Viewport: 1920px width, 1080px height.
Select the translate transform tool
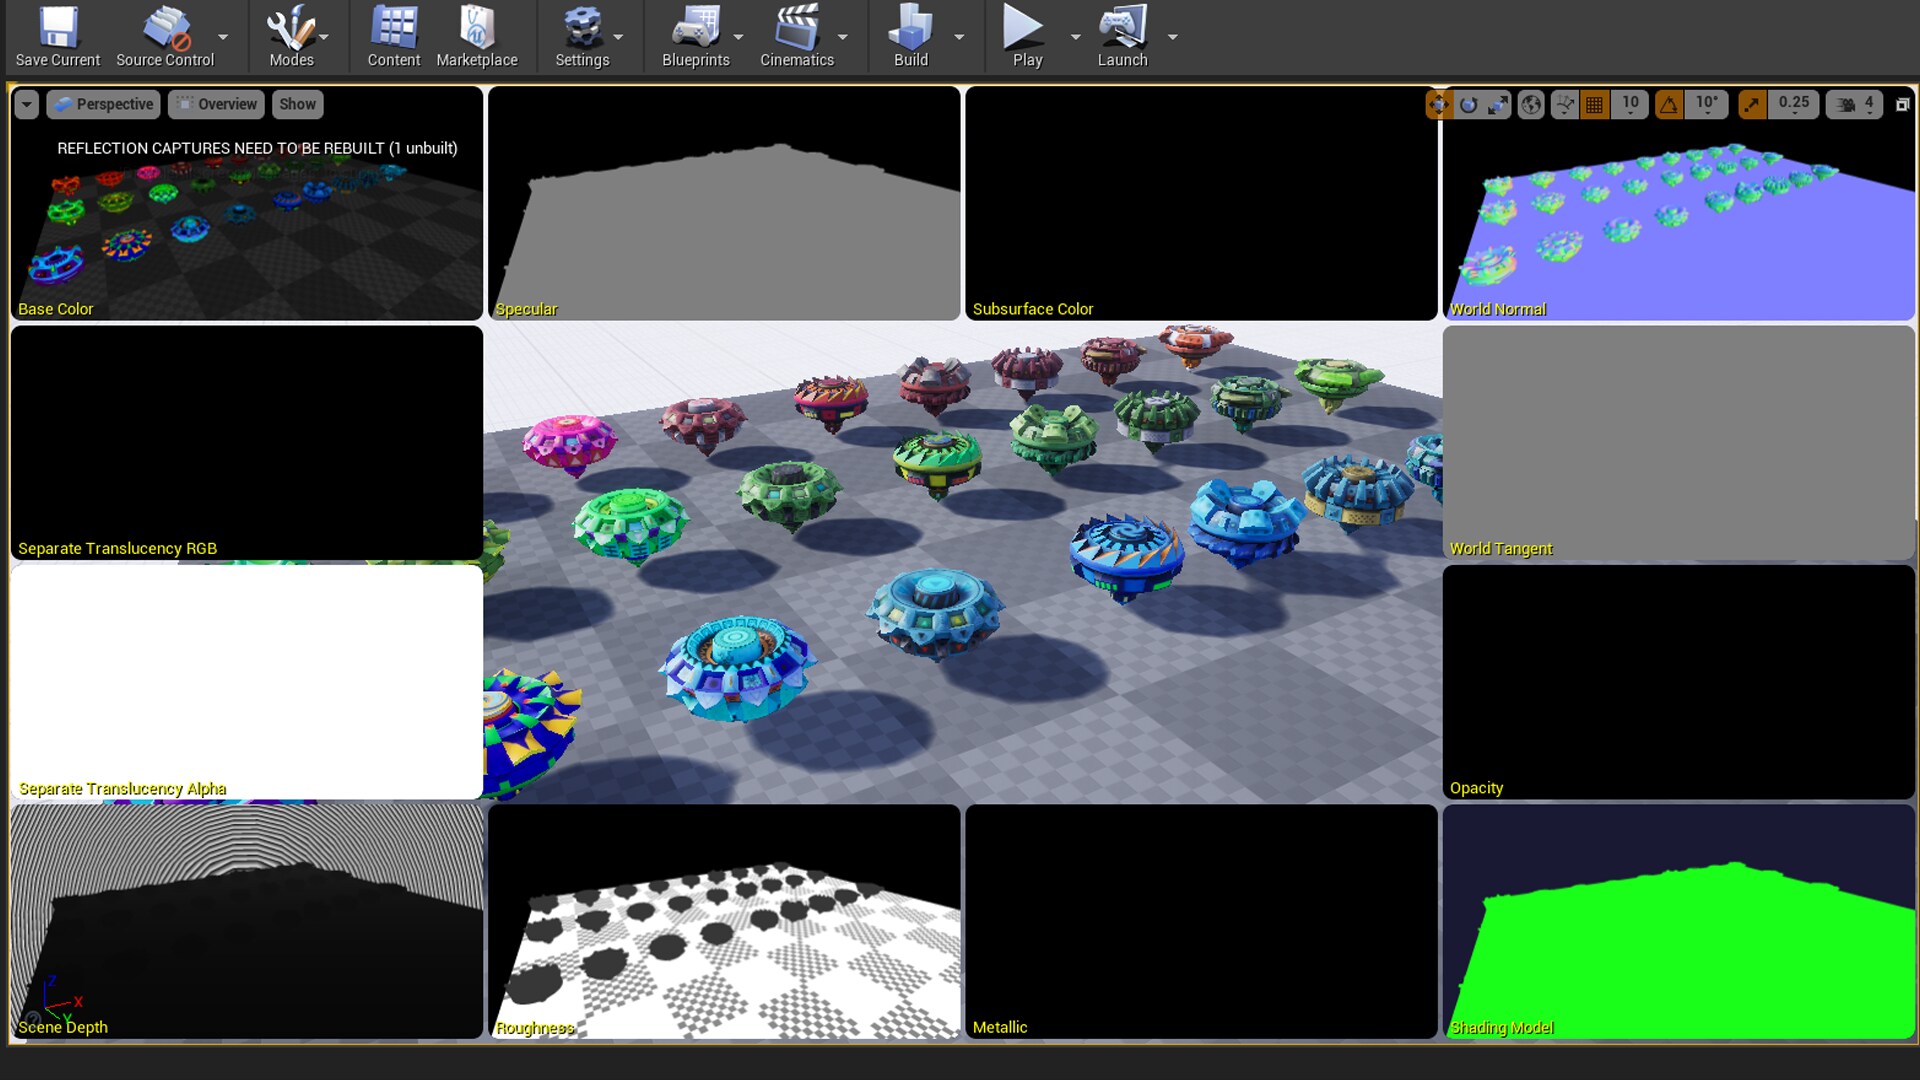[1439, 104]
